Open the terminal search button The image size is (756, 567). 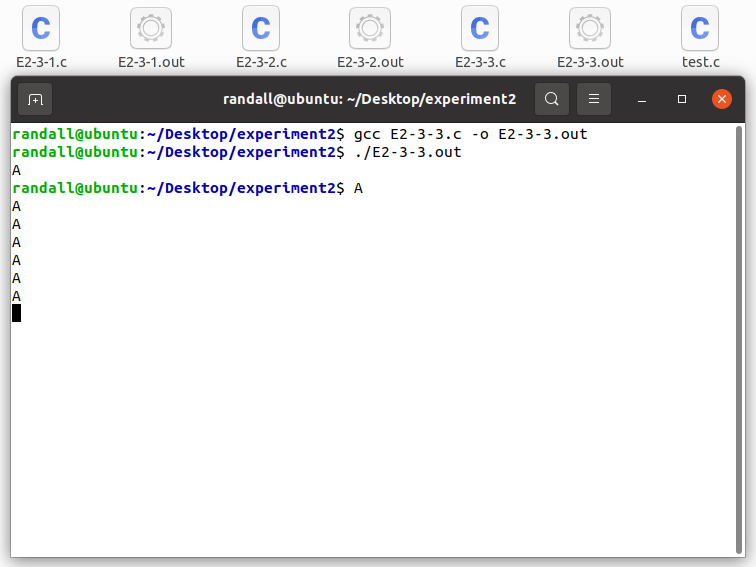point(551,100)
